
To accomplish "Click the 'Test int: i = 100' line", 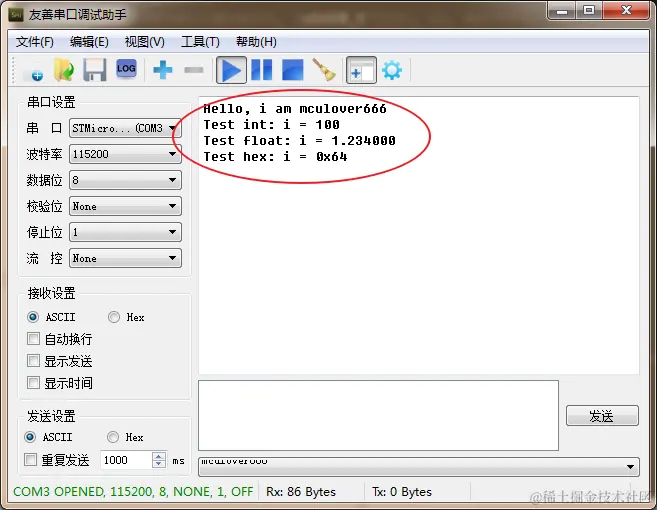I will point(272,124).
